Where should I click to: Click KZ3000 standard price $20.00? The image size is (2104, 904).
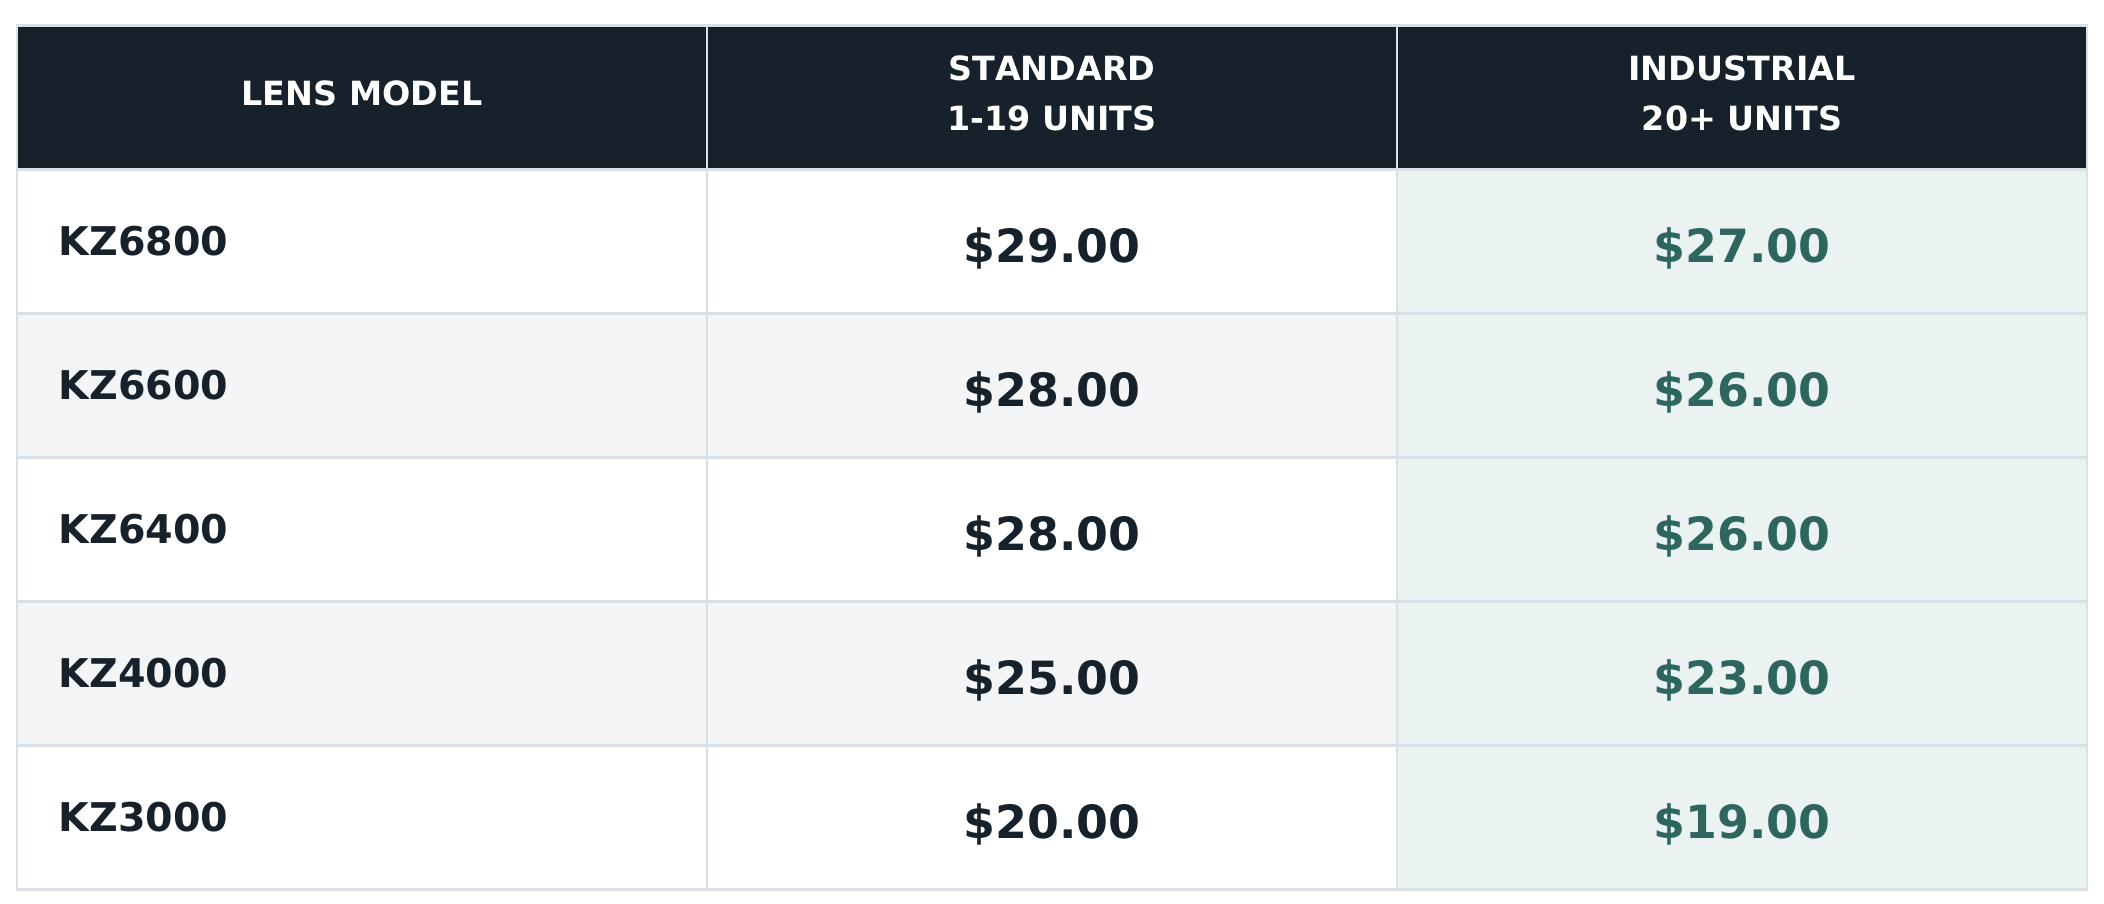(1052, 822)
